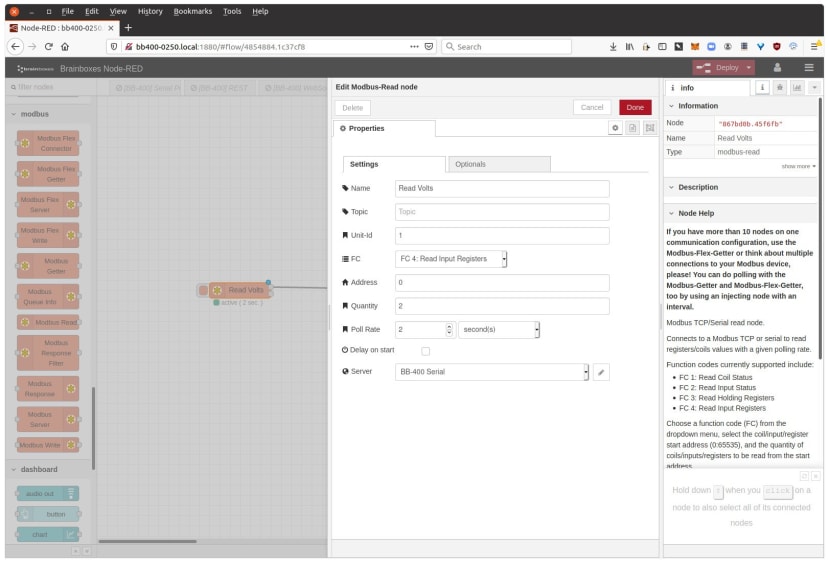
Task: Select the audio out dashboard node
Action: [x=48, y=493]
